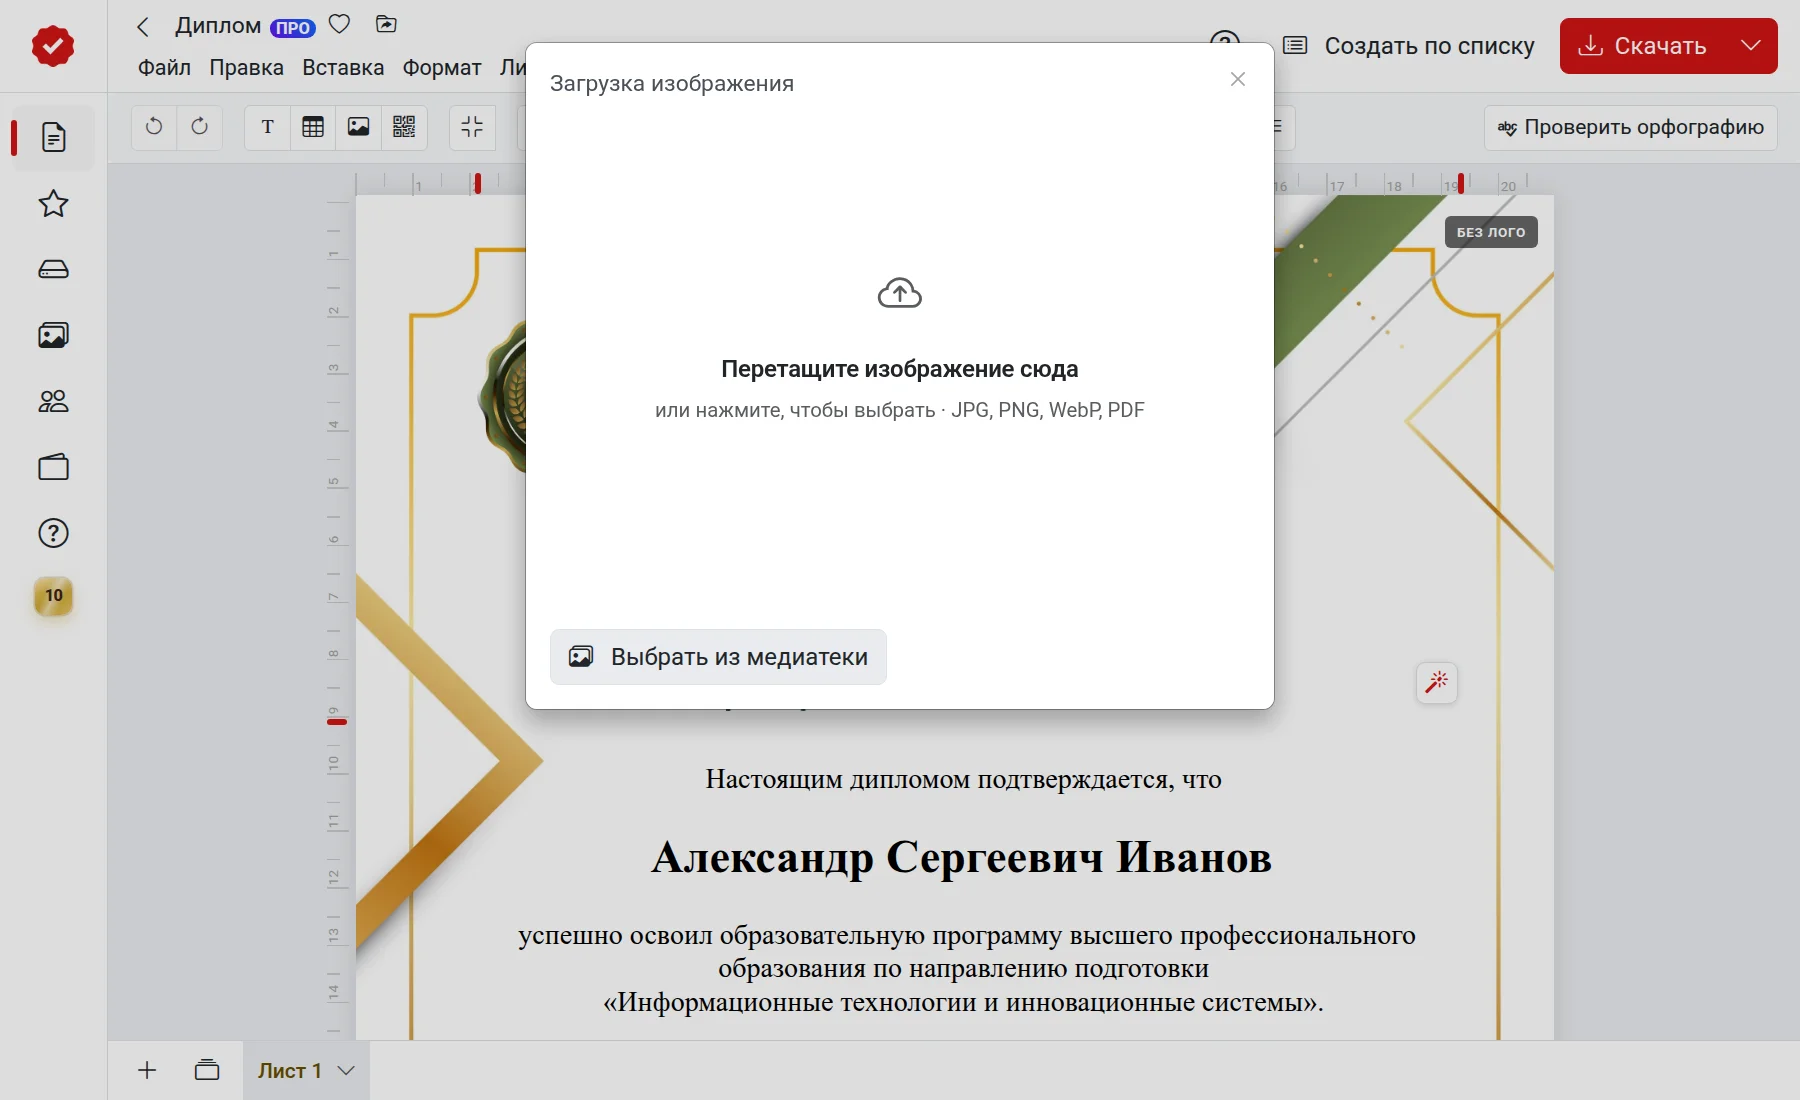Open the storage drive sidebar icon

54,270
